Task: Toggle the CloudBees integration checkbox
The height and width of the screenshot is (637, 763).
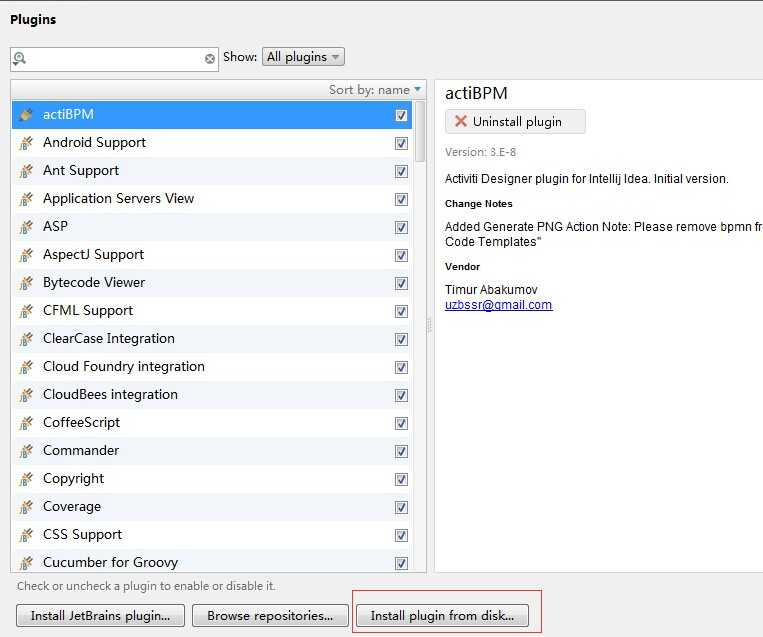Action: point(401,396)
